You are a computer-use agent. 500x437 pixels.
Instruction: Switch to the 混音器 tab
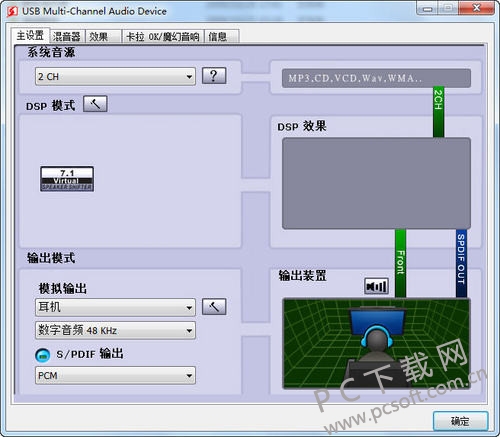(67, 36)
